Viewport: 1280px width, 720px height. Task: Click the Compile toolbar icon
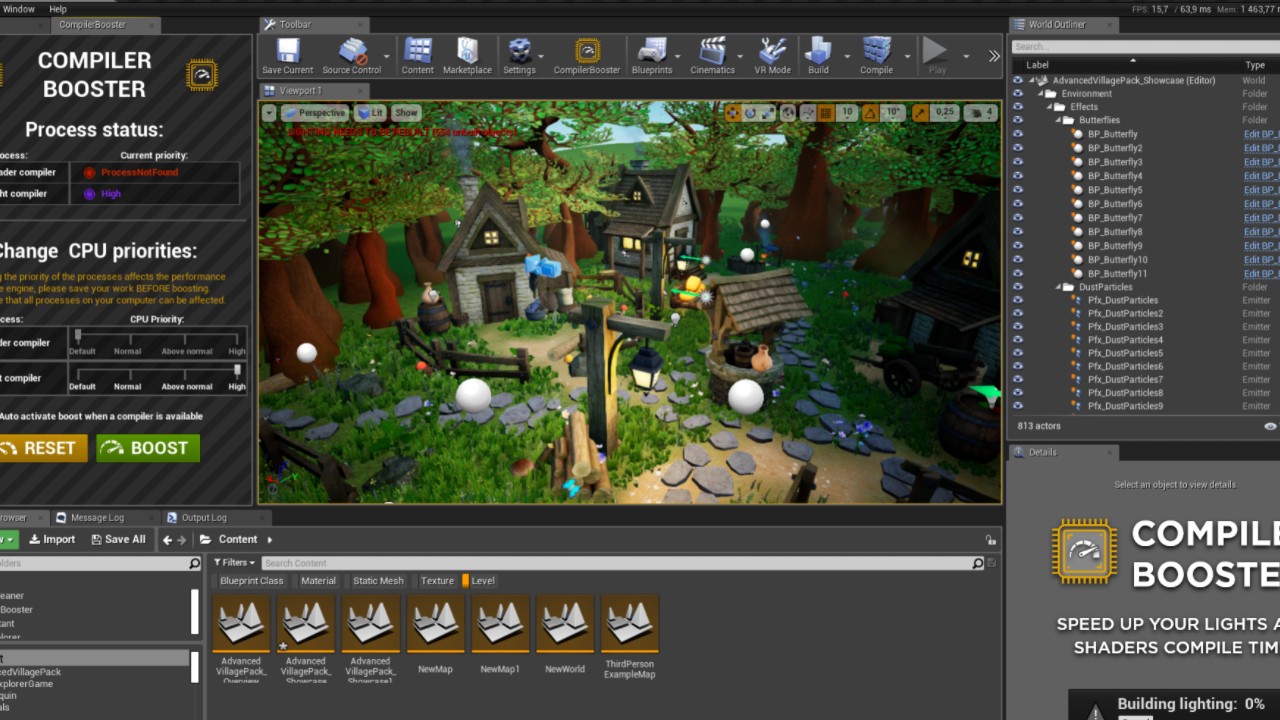click(x=876, y=55)
